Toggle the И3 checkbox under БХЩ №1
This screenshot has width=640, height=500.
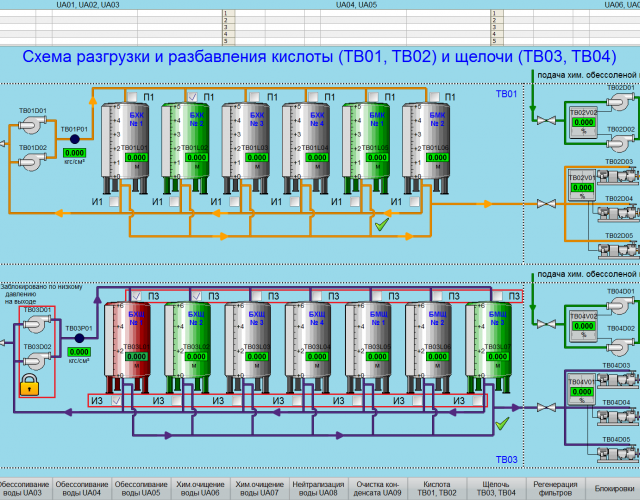pos(115,400)
